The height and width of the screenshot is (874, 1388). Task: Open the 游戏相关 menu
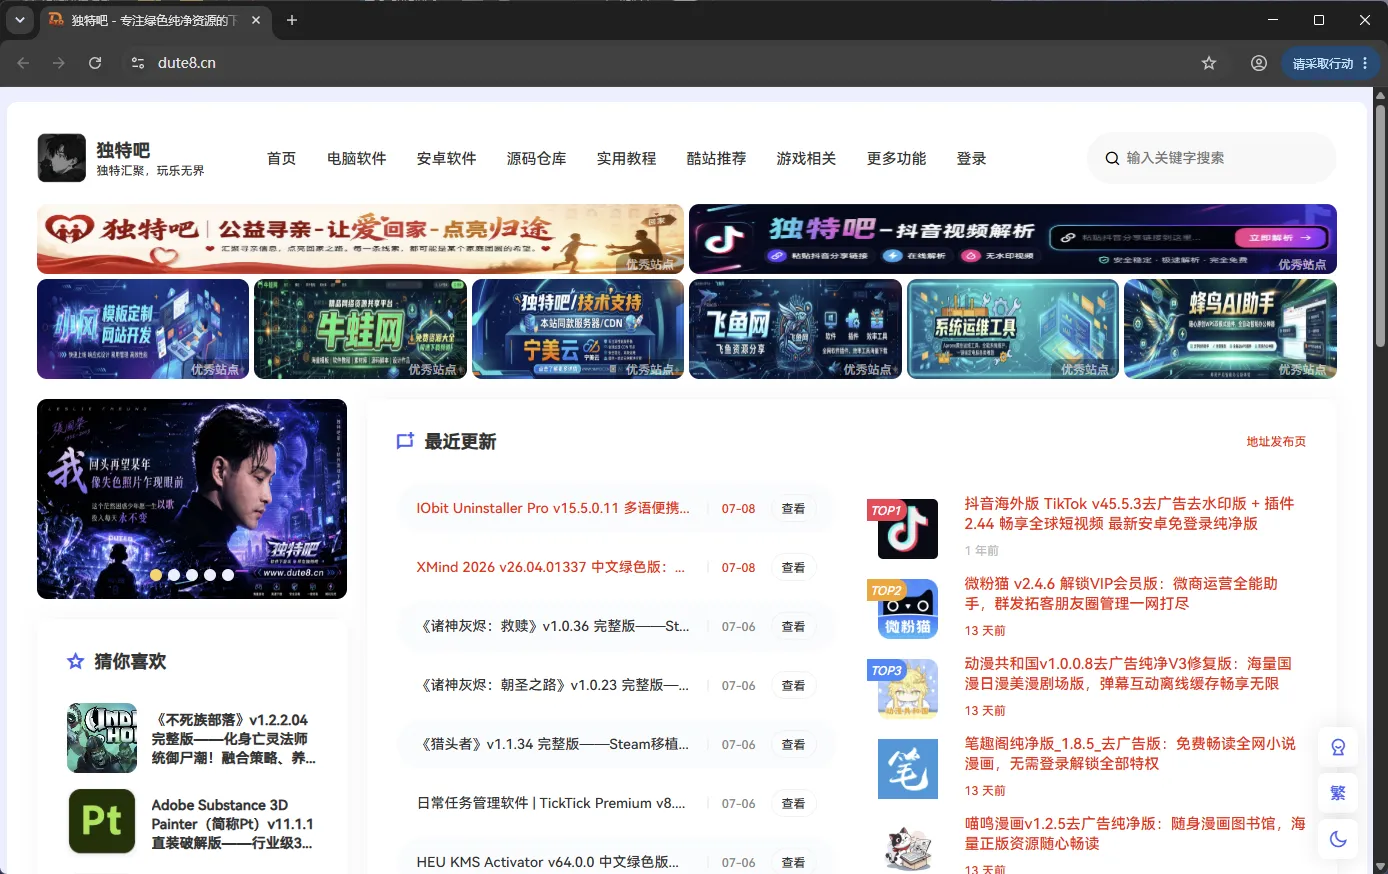click(x=807, y=158)
